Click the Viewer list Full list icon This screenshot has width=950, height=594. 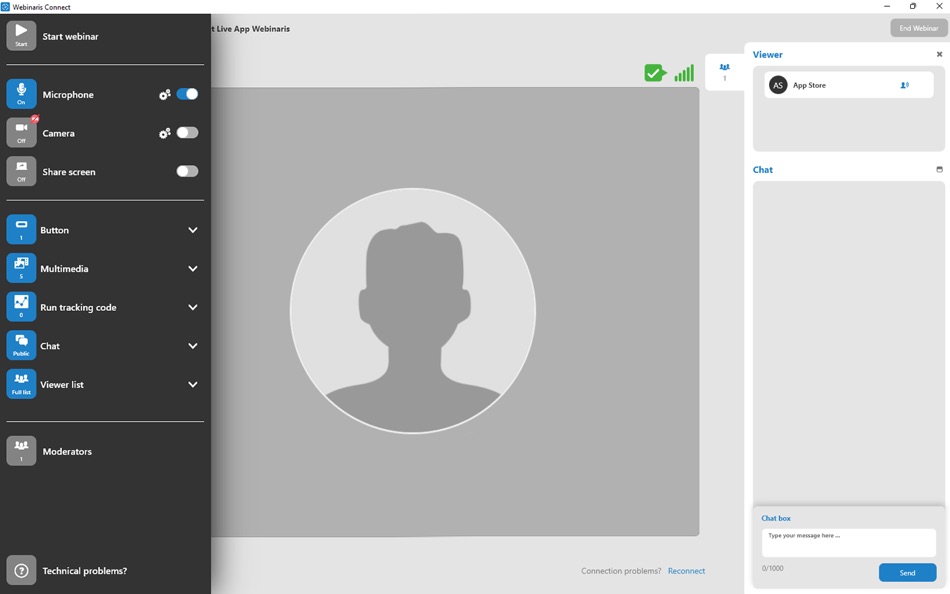[21, 384]
